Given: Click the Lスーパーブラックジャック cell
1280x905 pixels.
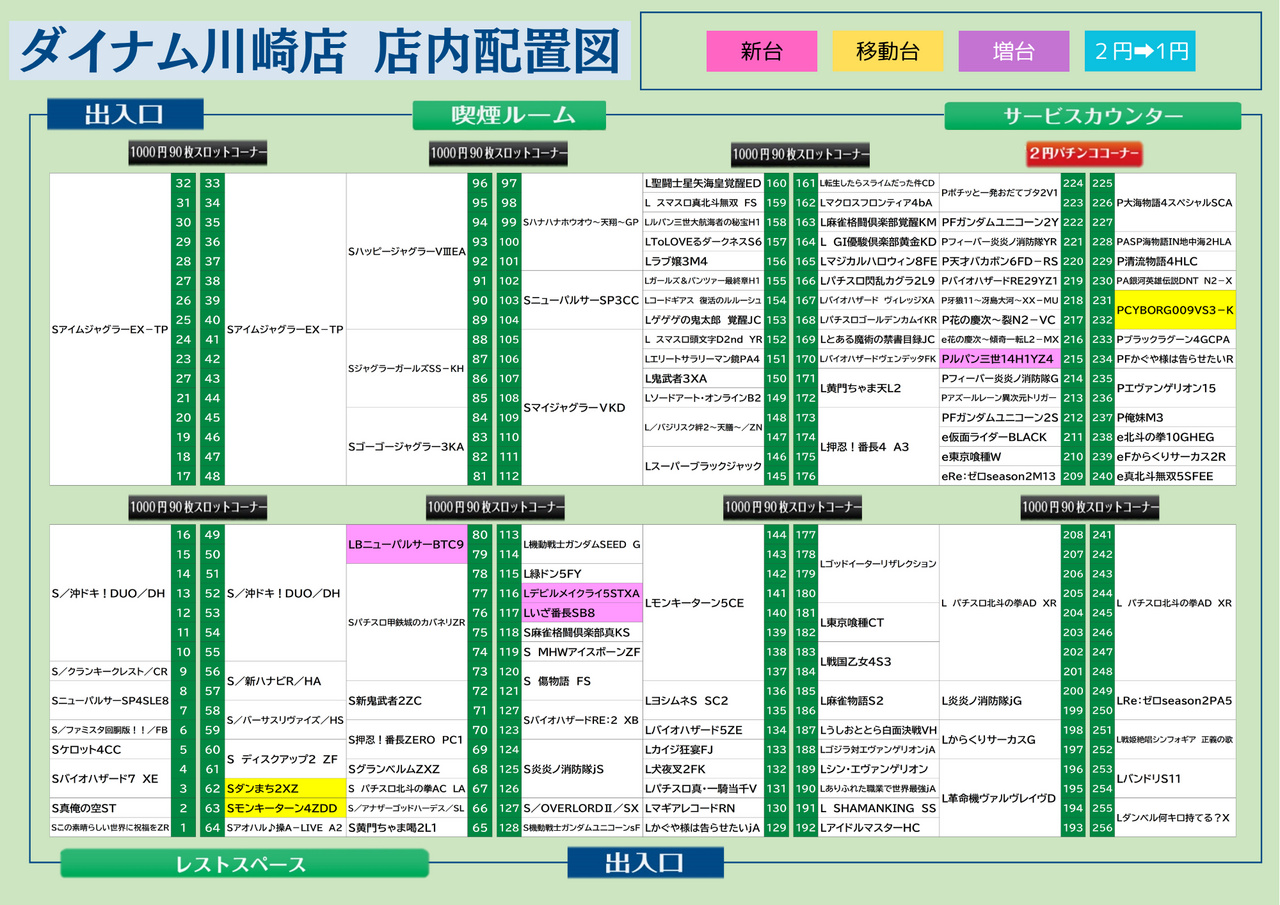Looking at the screenshot, I should [x=703, y=466].
